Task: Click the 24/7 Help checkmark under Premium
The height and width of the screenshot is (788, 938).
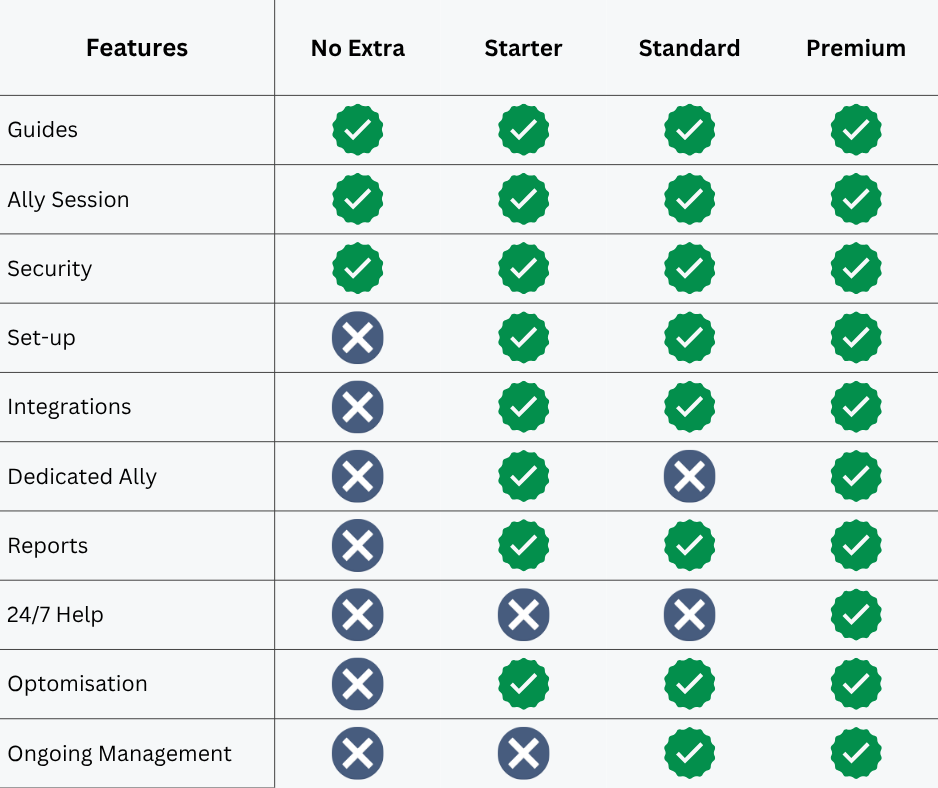Action: click(x=856, y=614)
